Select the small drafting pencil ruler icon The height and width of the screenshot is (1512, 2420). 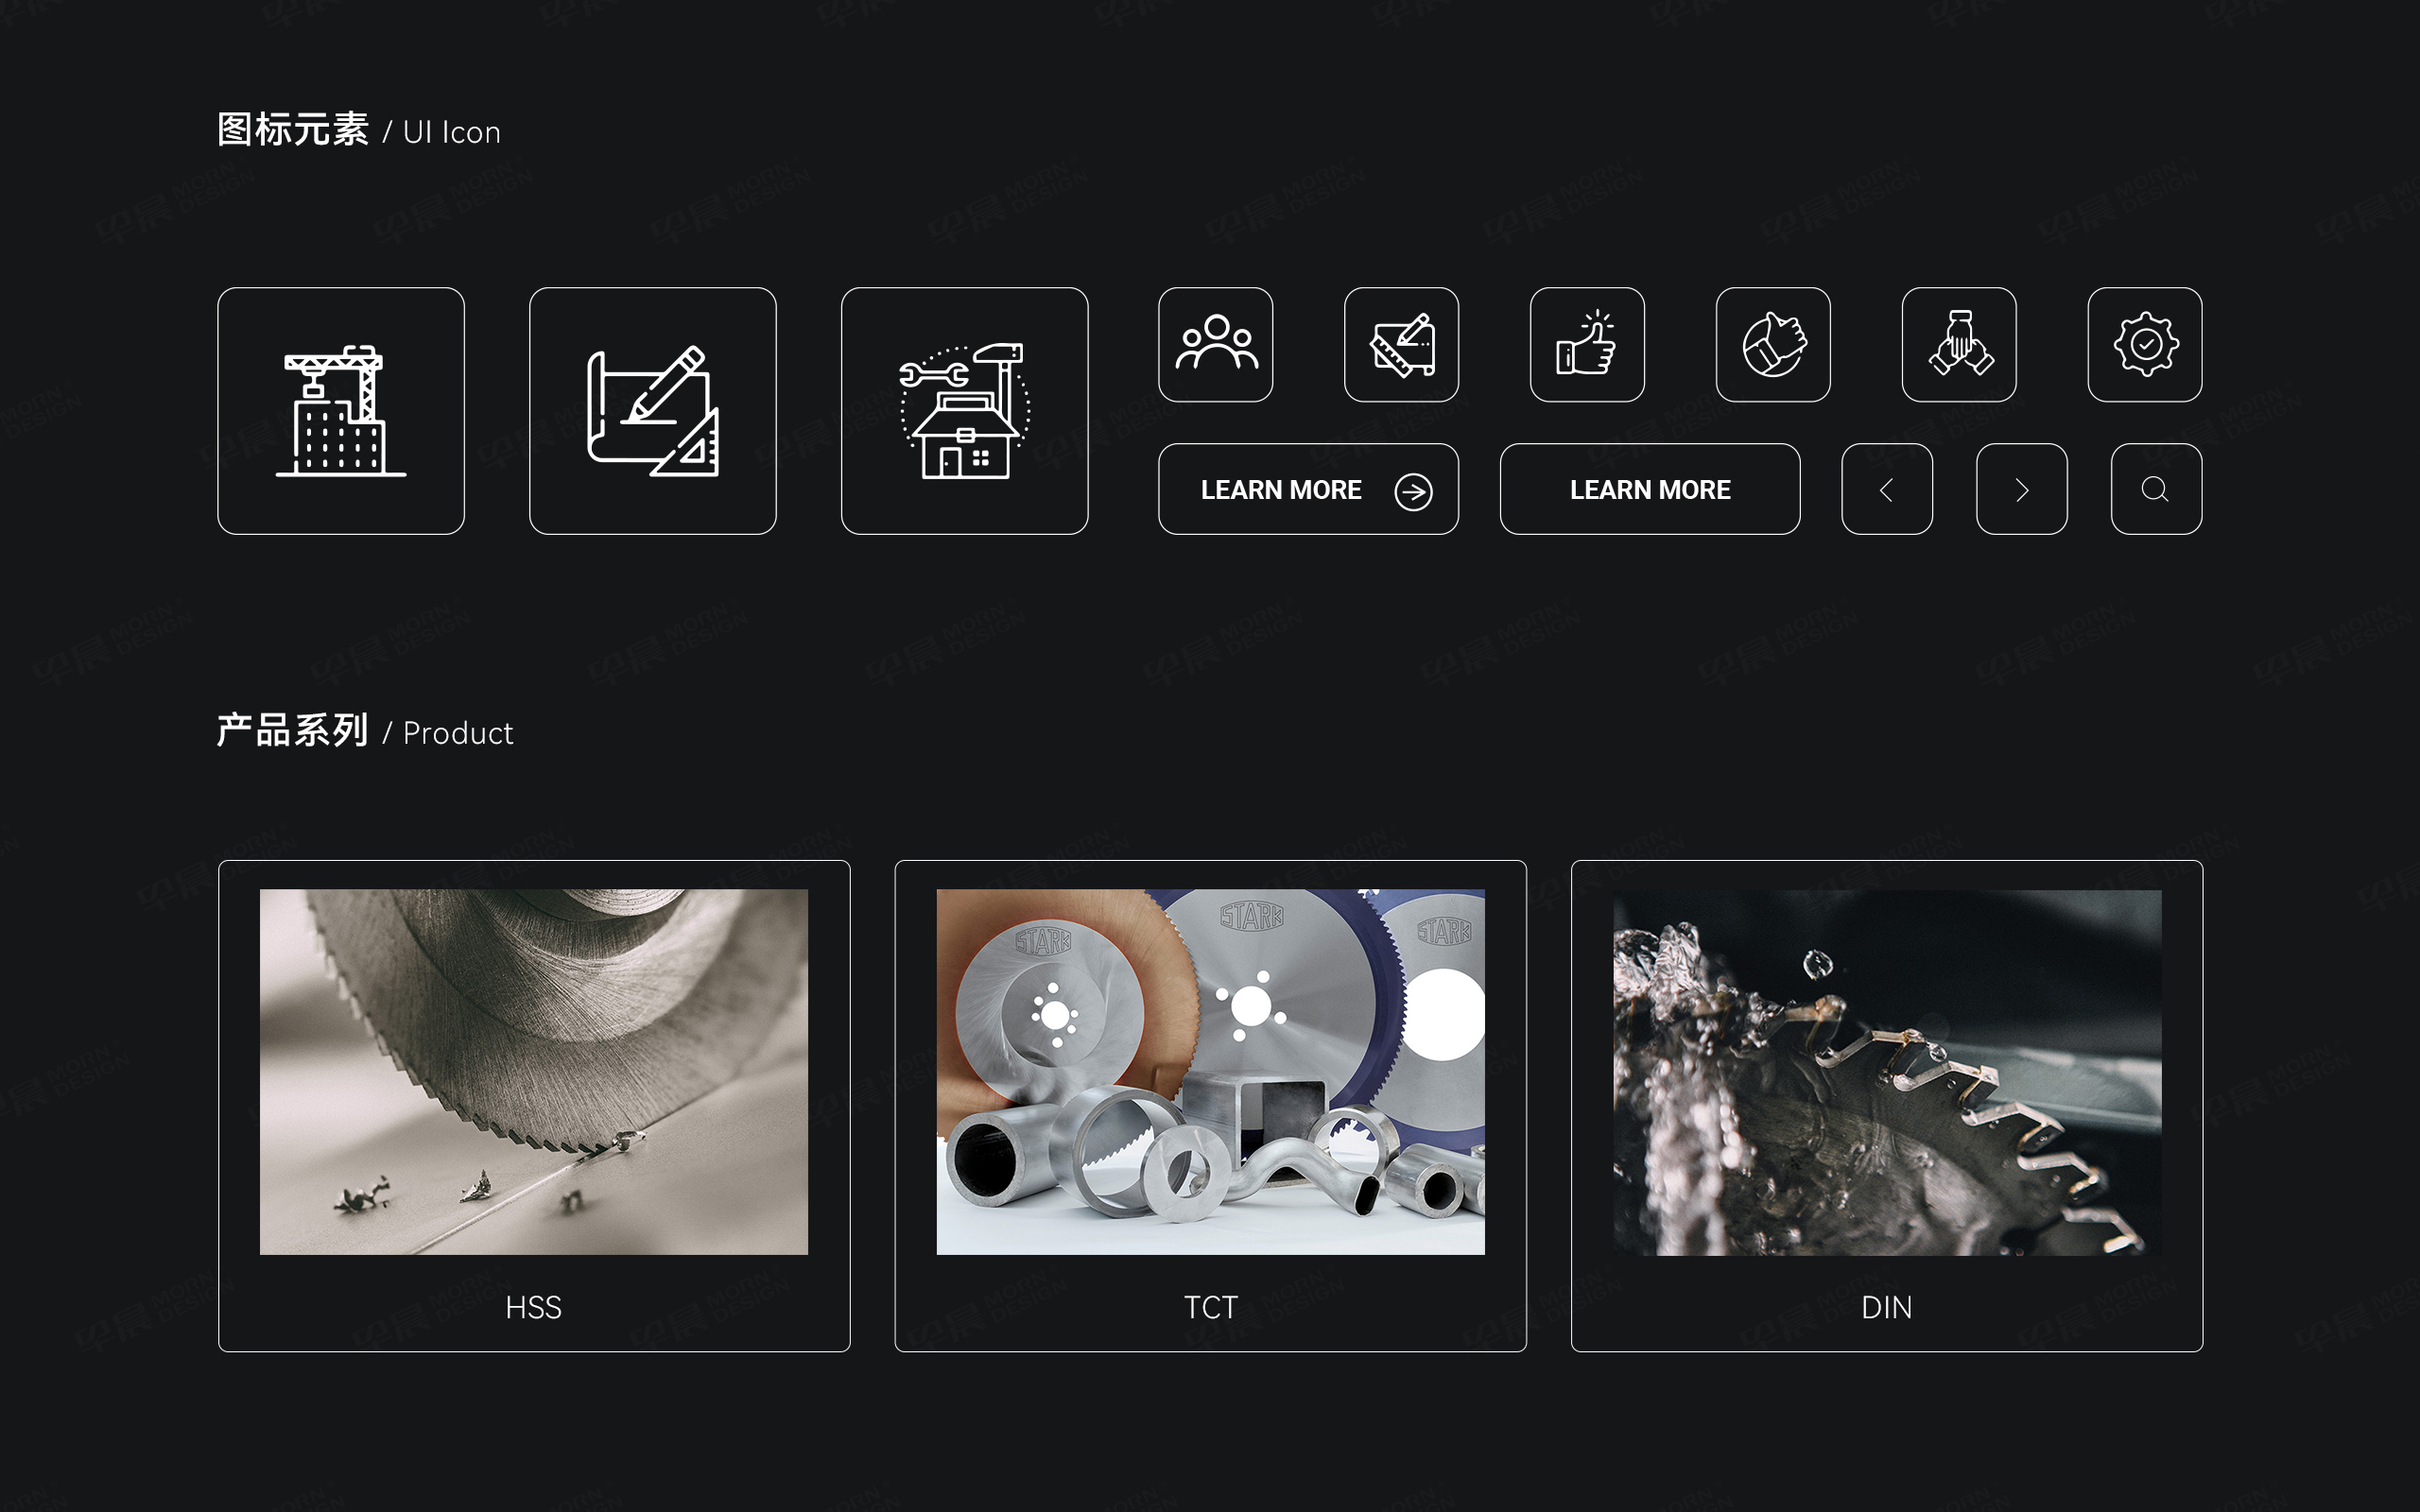(x=1401, y=345)
